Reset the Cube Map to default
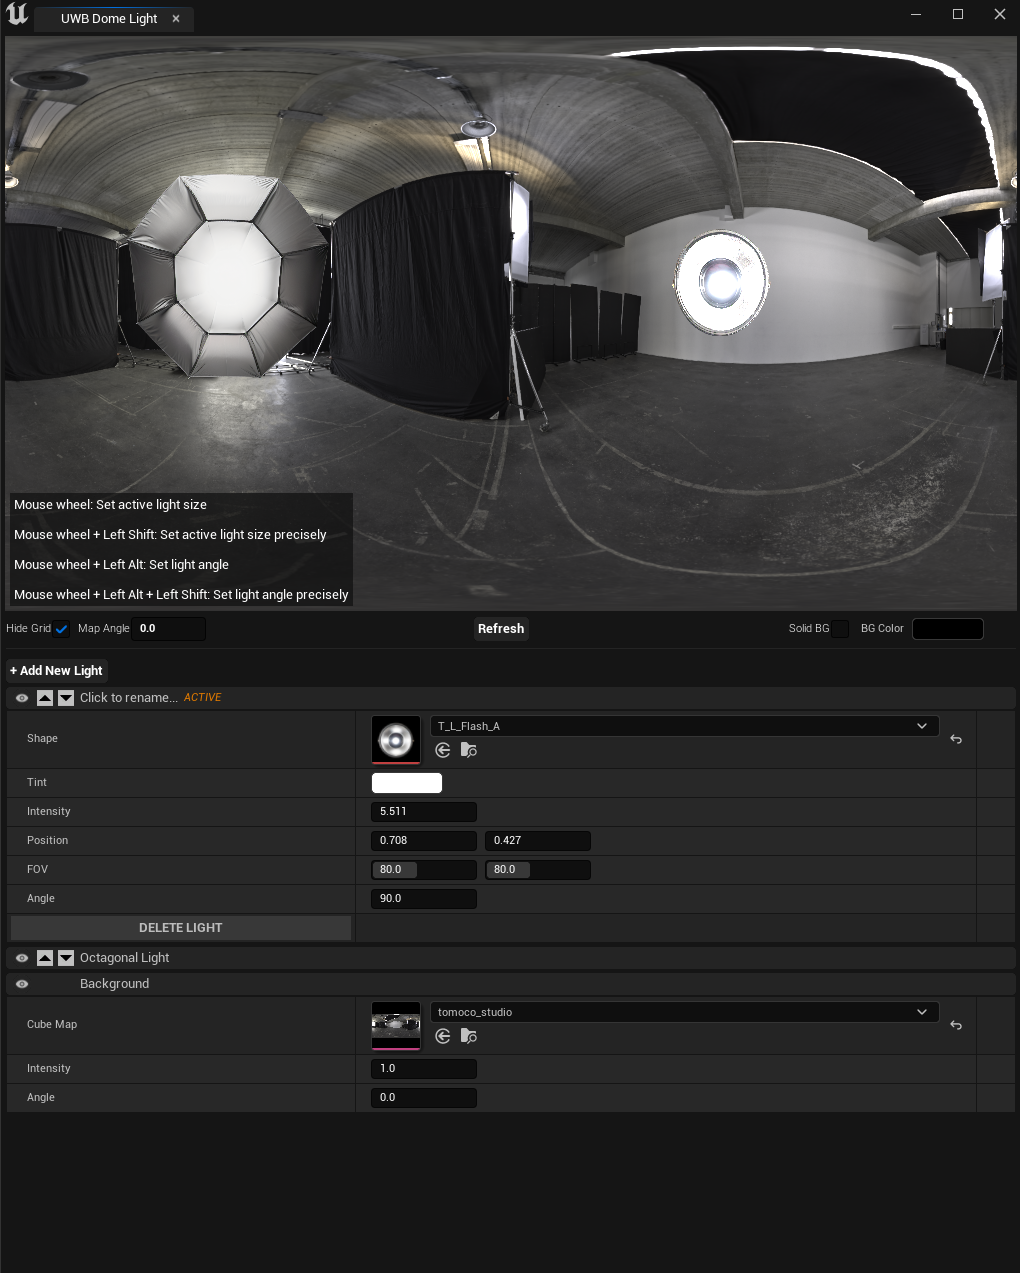 [x=956, y=1025]
